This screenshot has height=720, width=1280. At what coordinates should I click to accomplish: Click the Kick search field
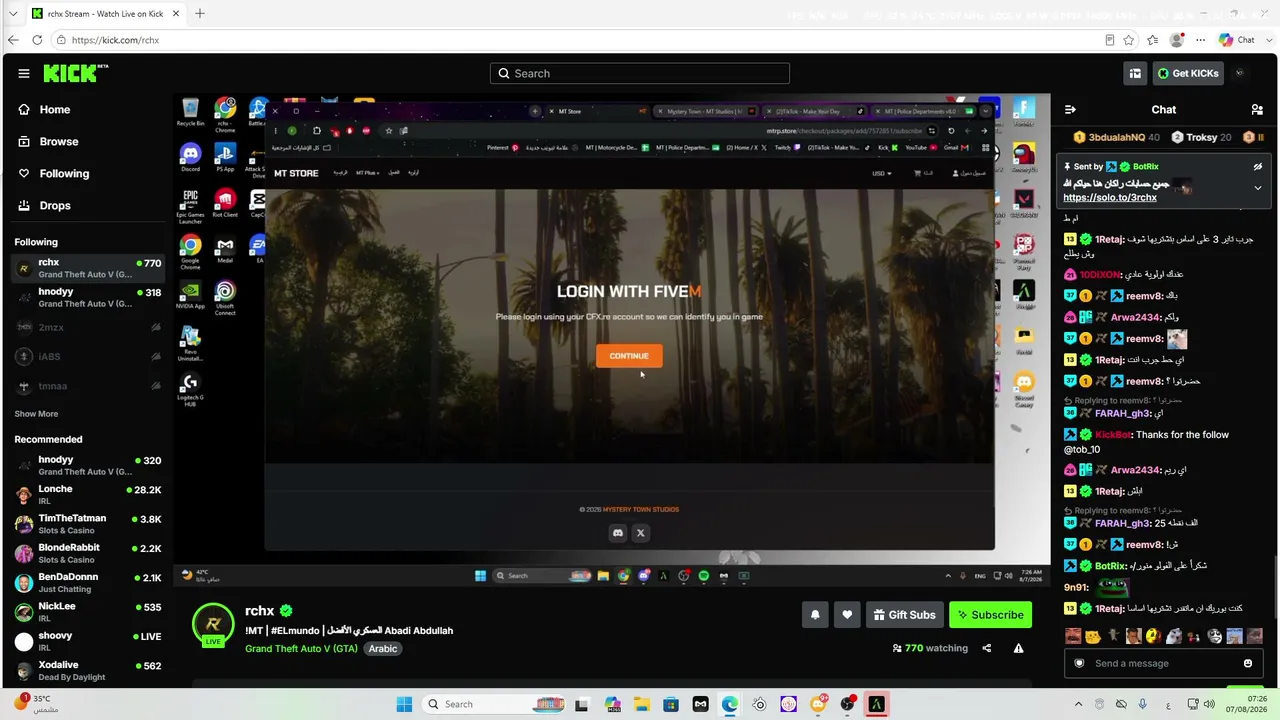coord(640,73)
